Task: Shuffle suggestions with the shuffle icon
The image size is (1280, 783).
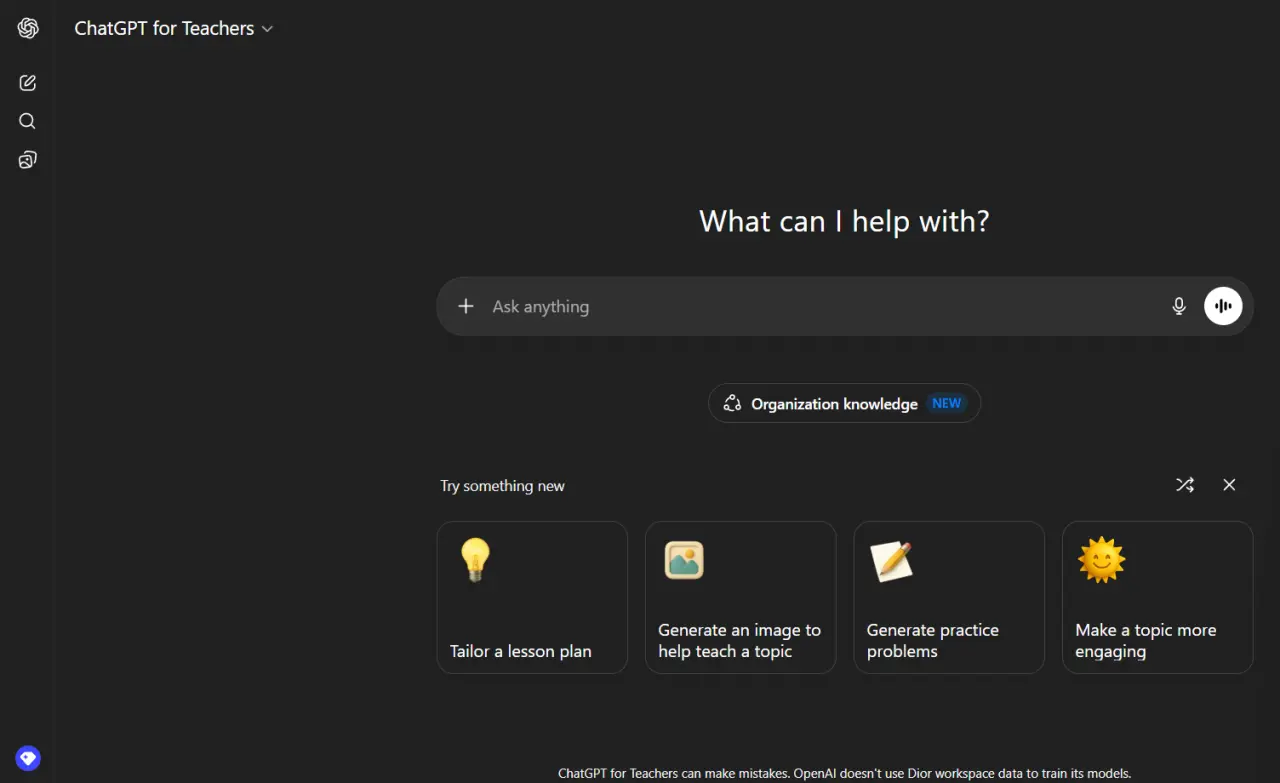Action: click(1185, 485)
